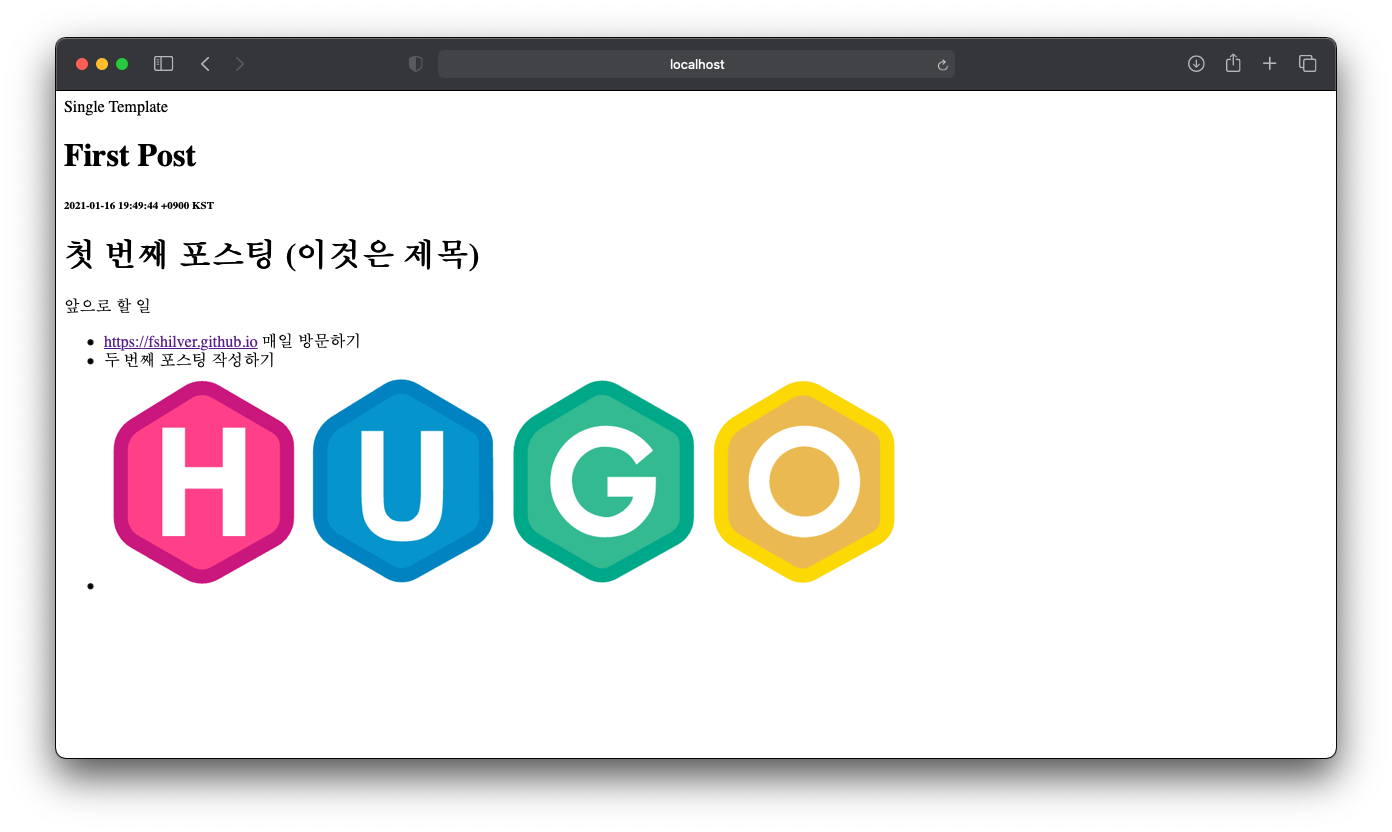
Task: Go back to the previous page
Action: click(205, 64)
